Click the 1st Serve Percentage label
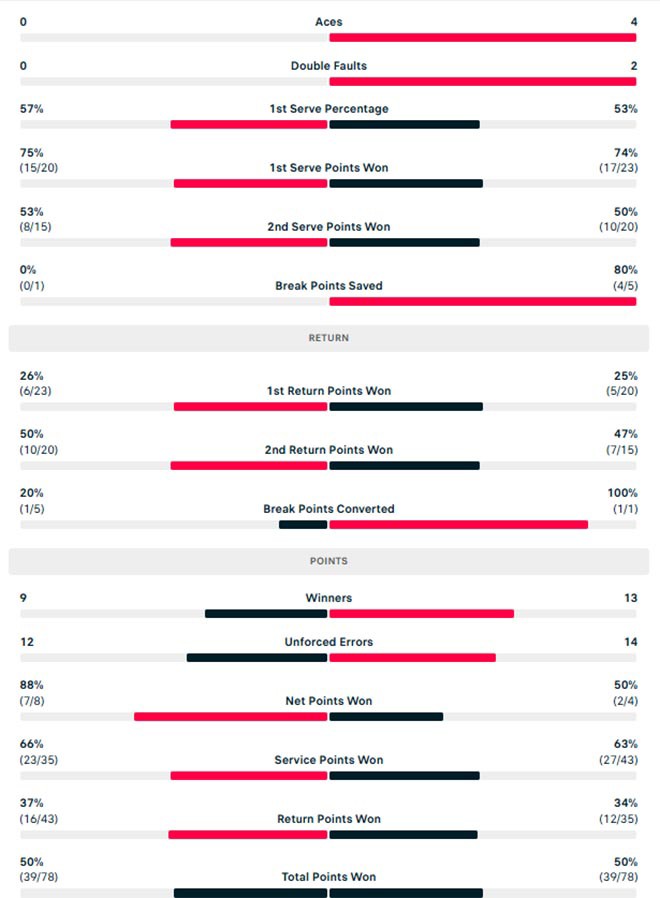660x898 pixels. 329,109
